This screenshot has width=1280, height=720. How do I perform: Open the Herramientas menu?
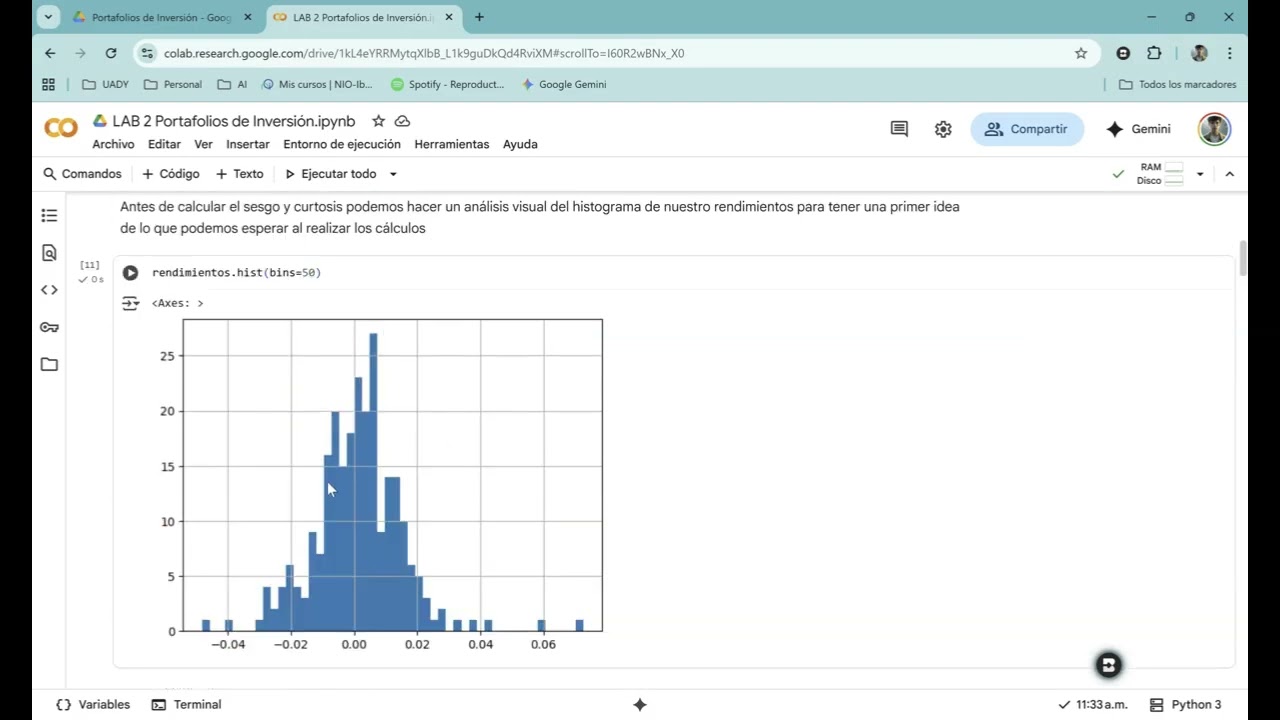click(452, 144)
